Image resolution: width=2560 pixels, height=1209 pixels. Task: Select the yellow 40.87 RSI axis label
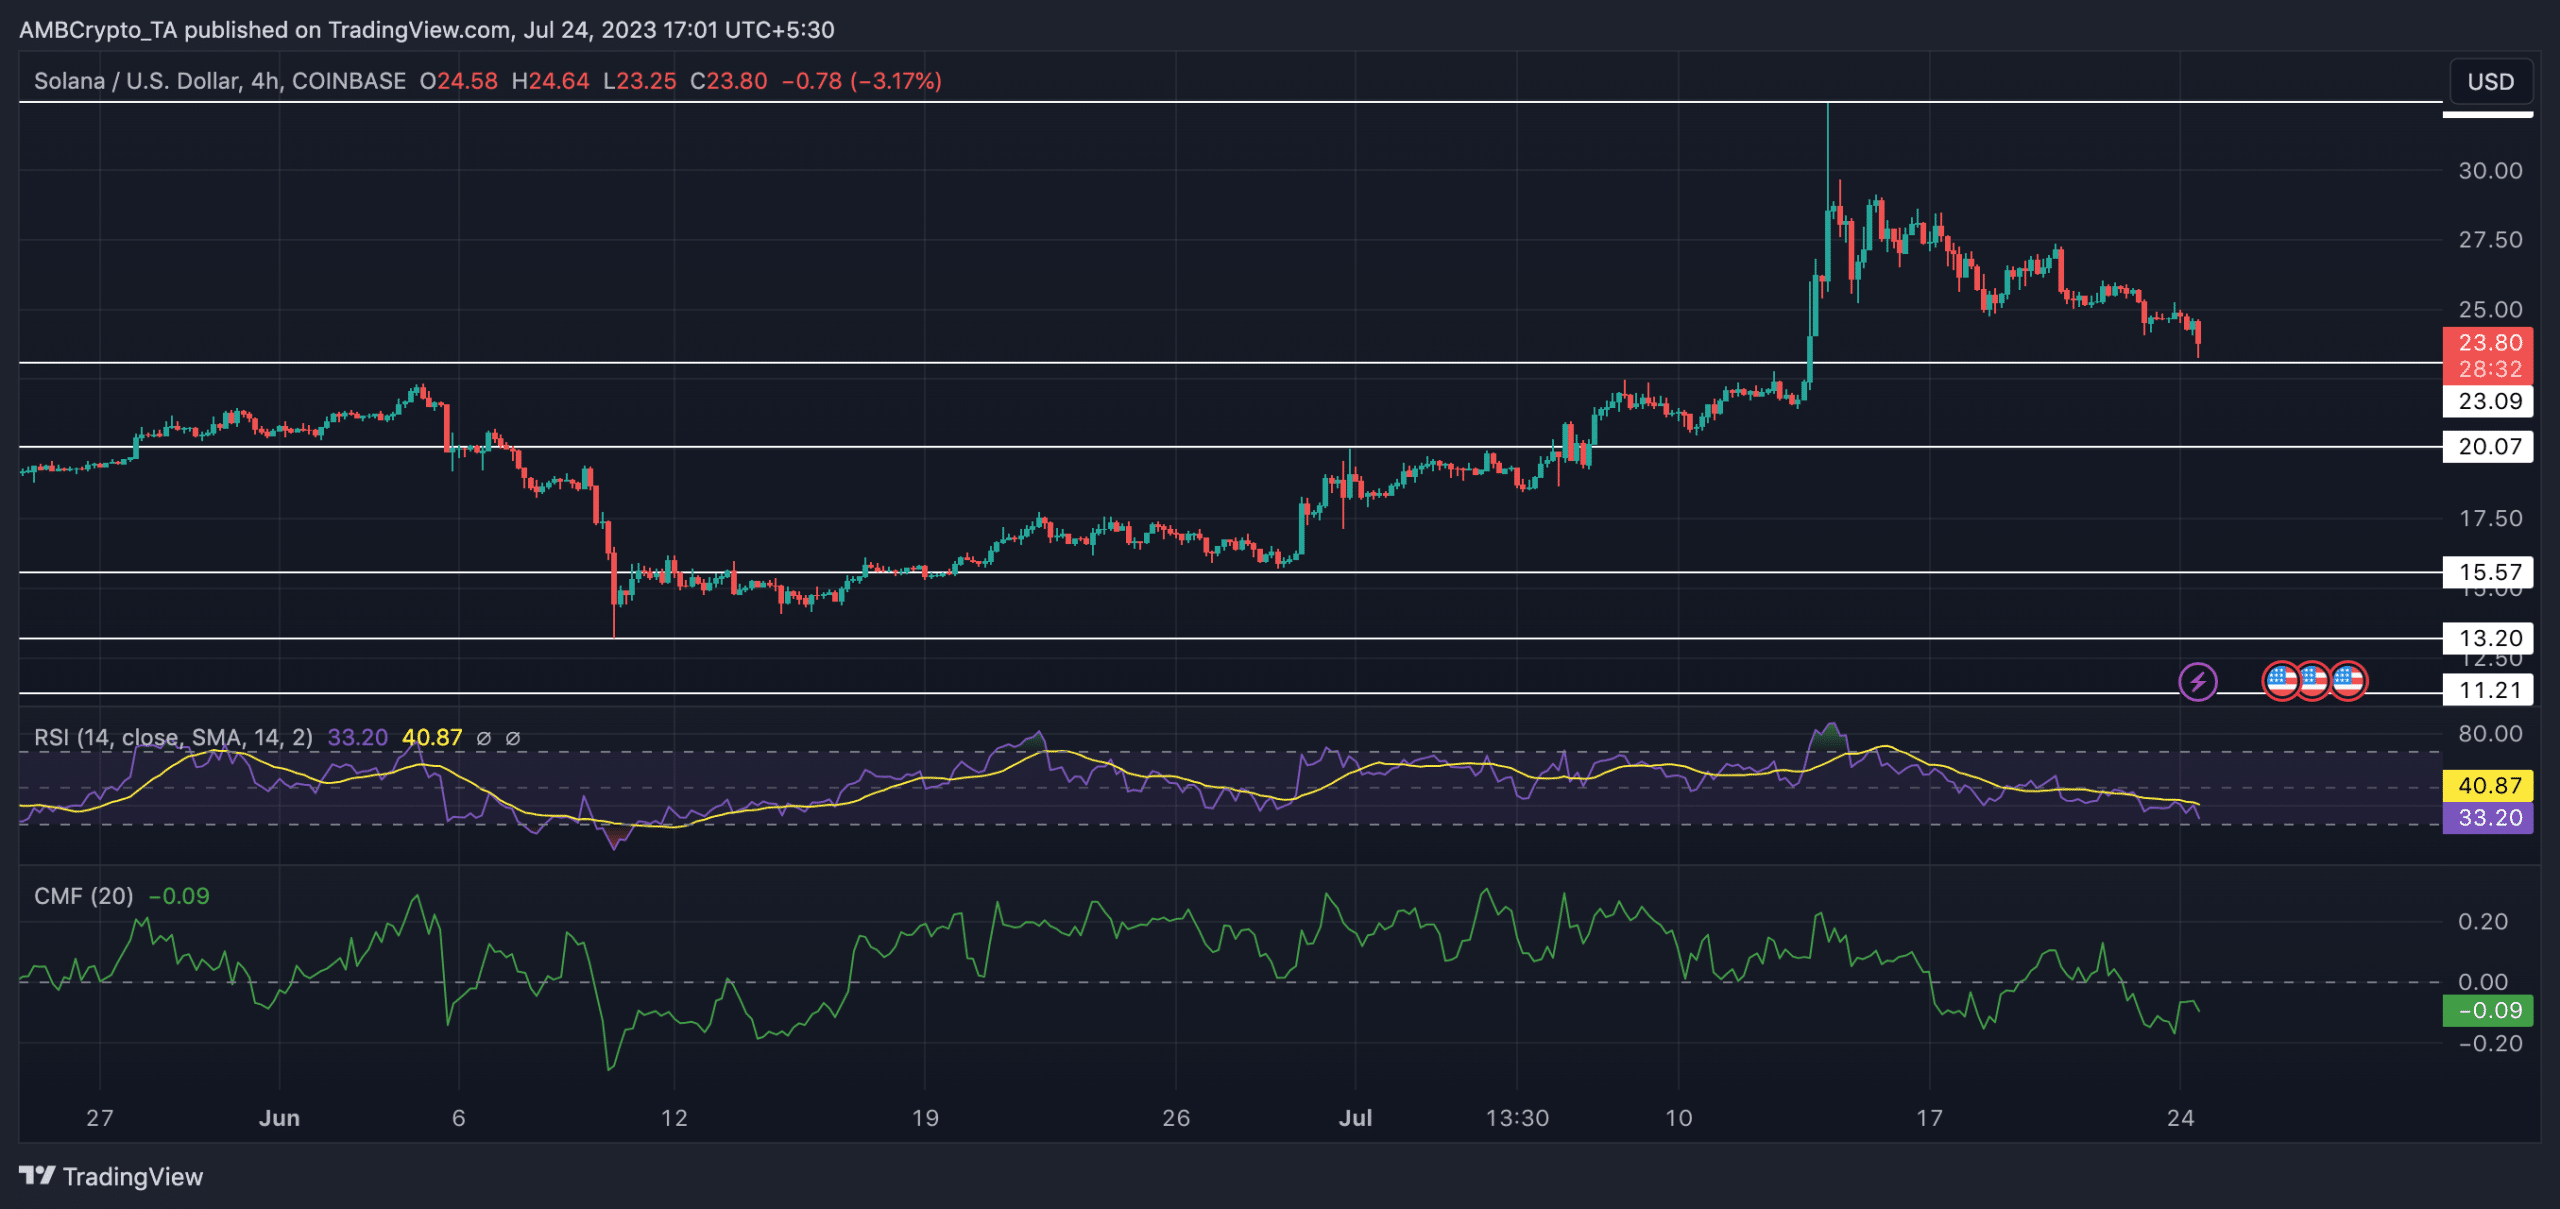coord(2488,785)
